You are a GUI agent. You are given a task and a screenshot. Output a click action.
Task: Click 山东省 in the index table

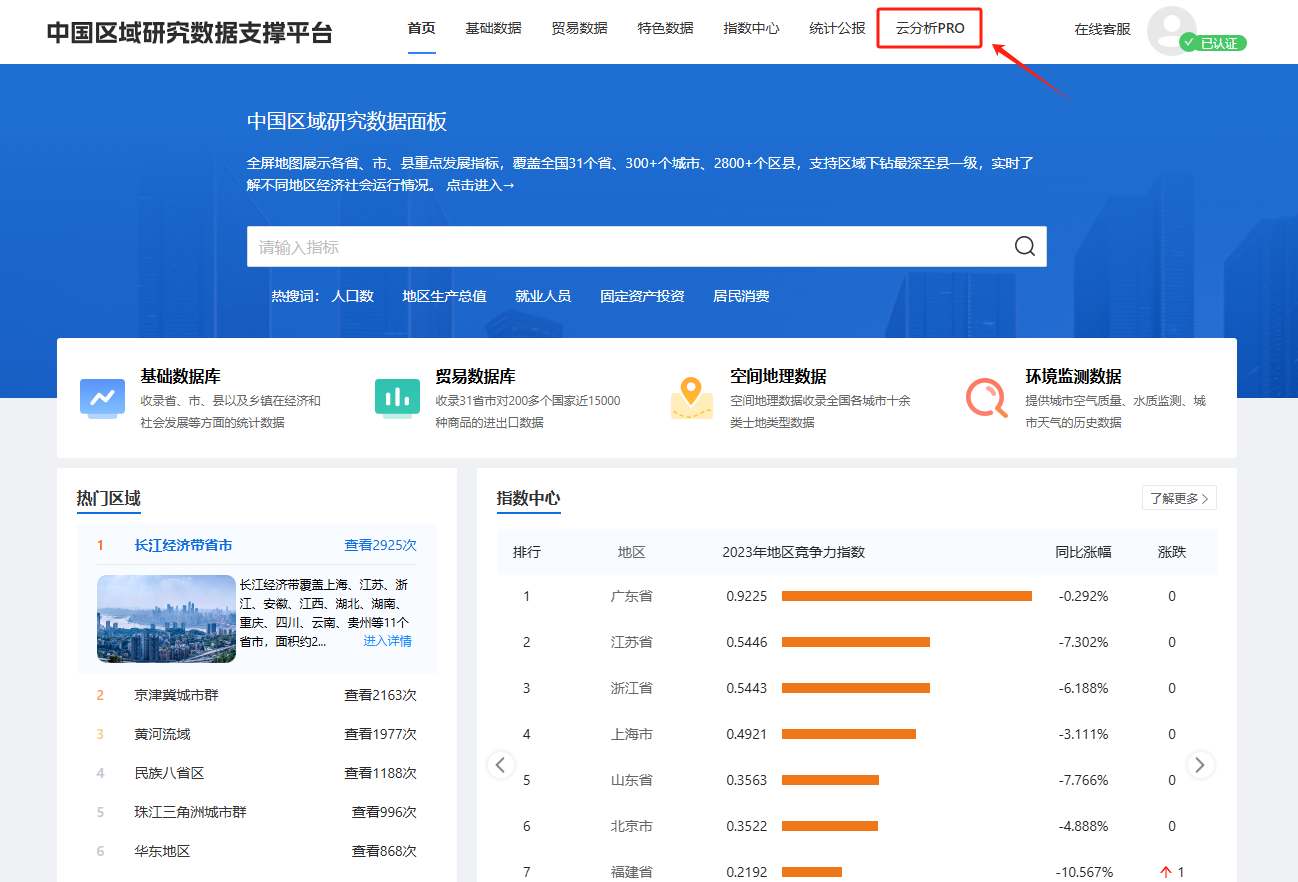(x=631, y=780)
